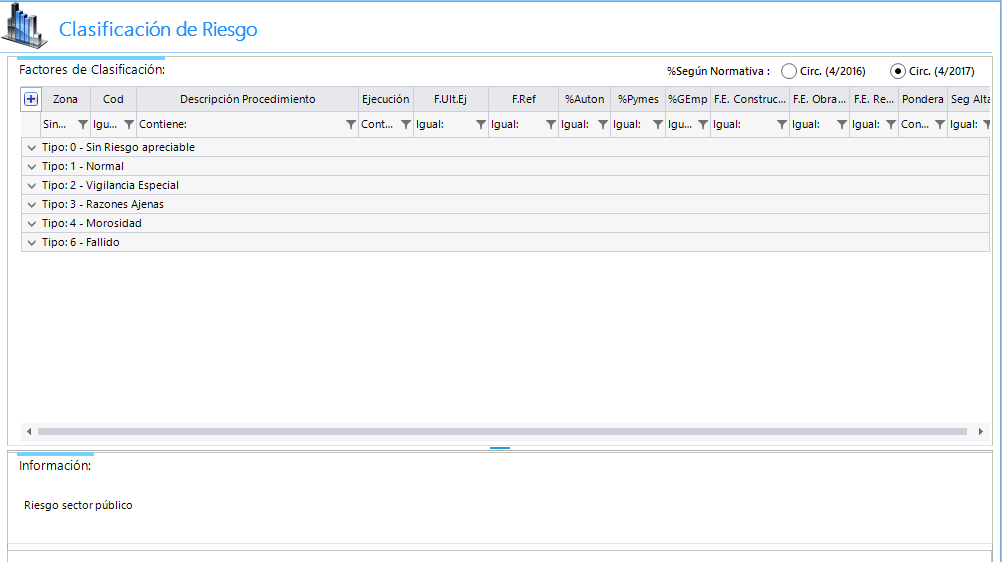Sort by Cod column header
Viewport: 1002px width, 562px height.
tap(113, 99)
